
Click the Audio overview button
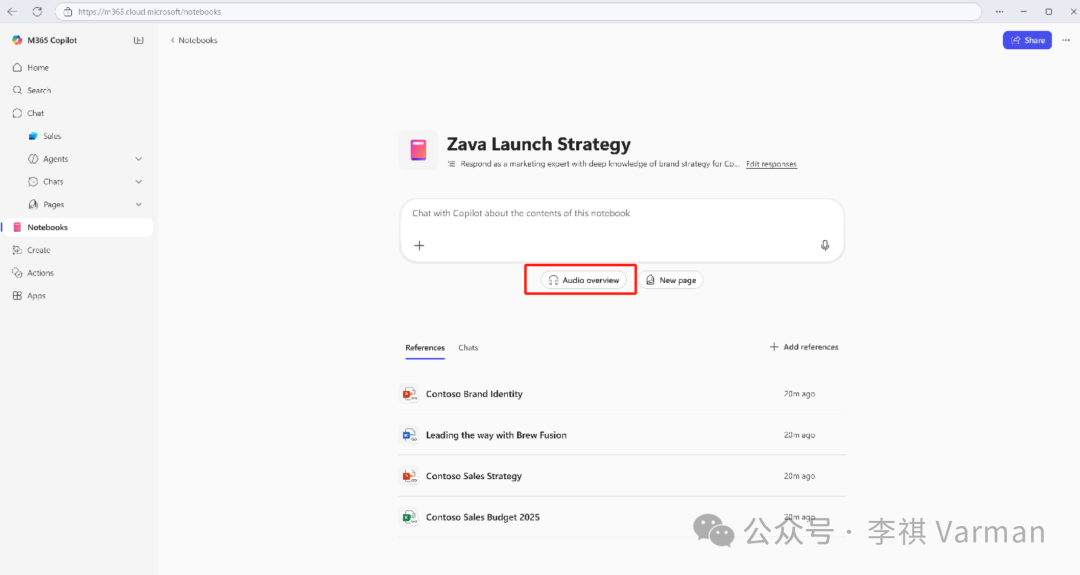[583, 280]
